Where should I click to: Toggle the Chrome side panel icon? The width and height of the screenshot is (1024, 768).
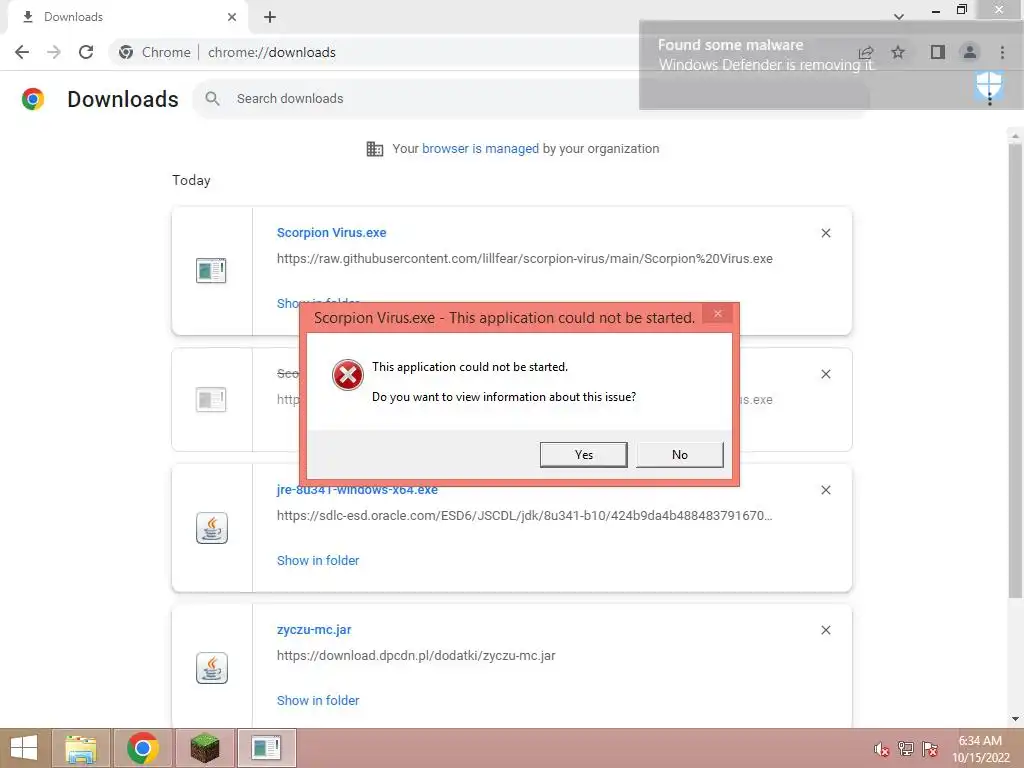(938, 52)
